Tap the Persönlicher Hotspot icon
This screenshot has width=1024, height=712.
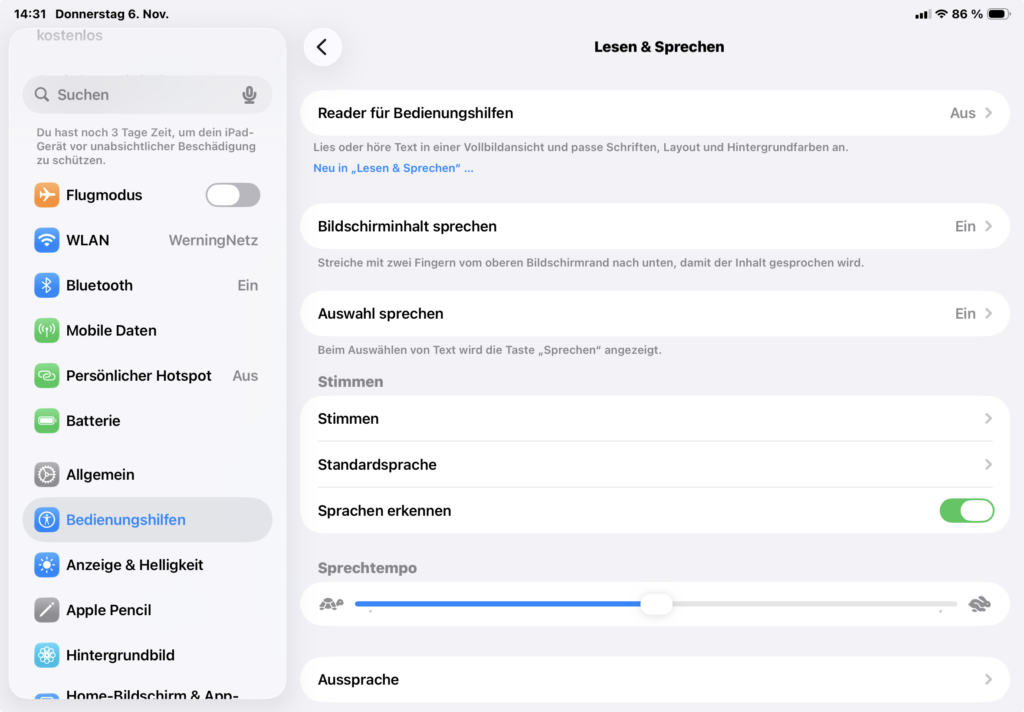pyautogui.click(x=47, y=376)
